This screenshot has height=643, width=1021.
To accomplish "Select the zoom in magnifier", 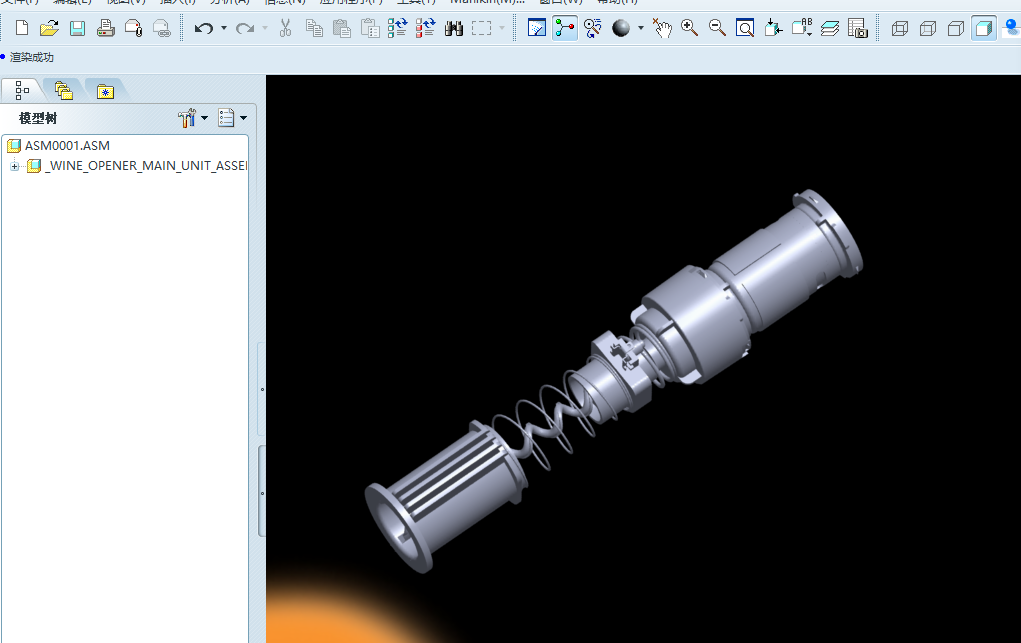I will point(690,28).
